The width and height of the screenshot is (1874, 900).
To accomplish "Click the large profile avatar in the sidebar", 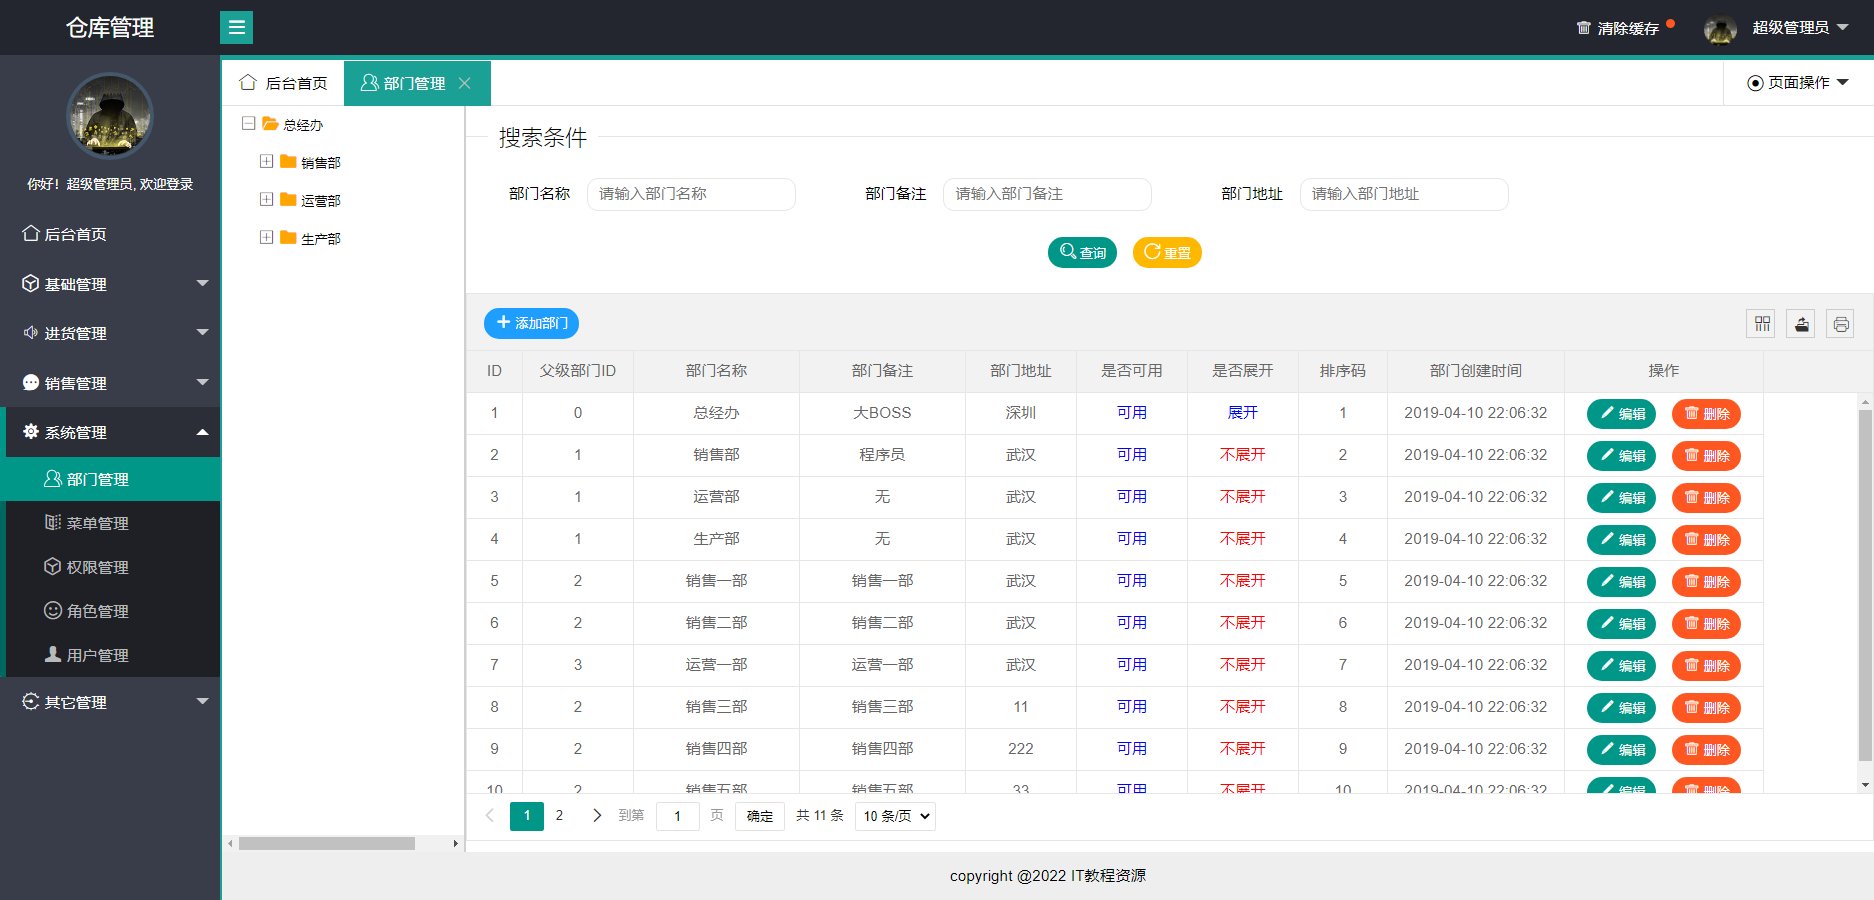I will tap(110, 115).
